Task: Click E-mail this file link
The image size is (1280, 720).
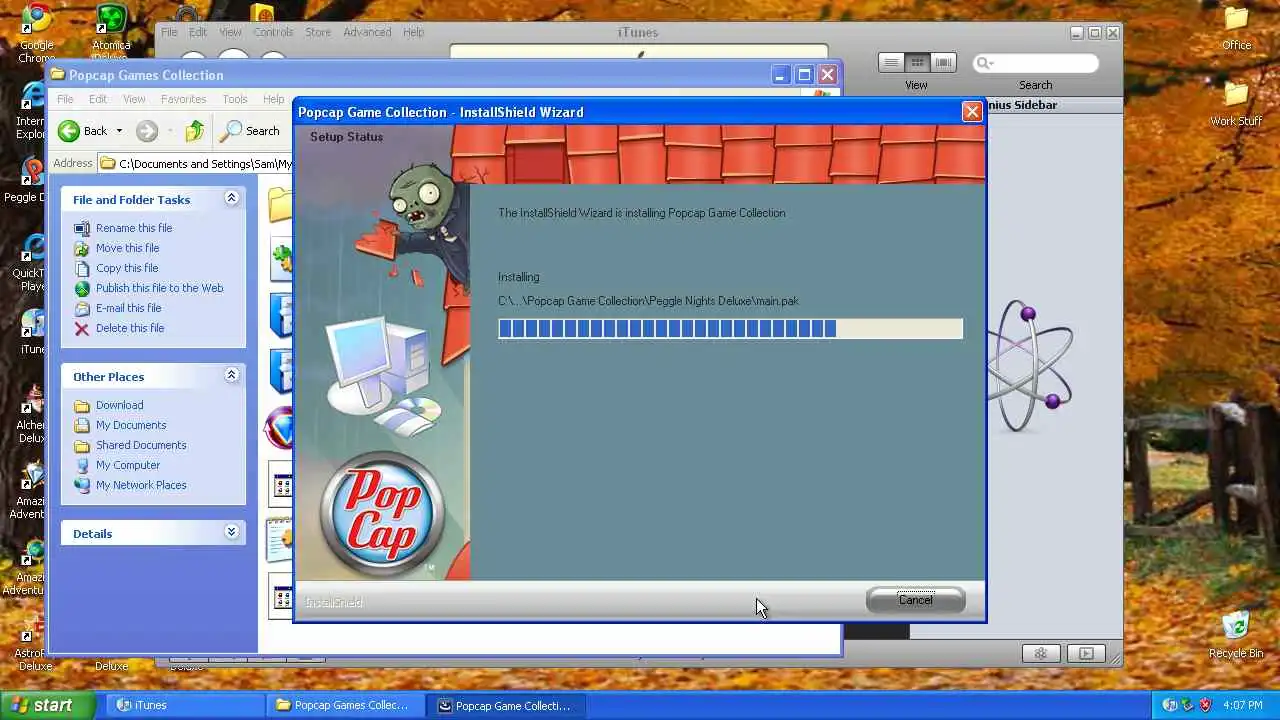Action: point(128,308)
